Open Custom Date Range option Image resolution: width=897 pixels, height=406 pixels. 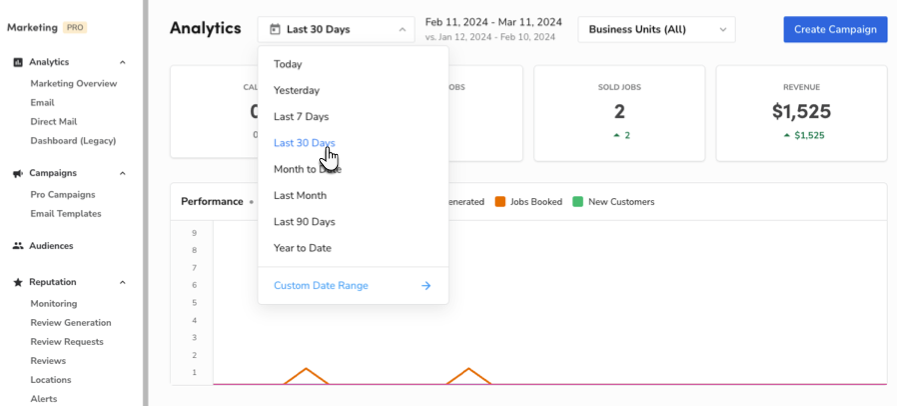(353, 285)
